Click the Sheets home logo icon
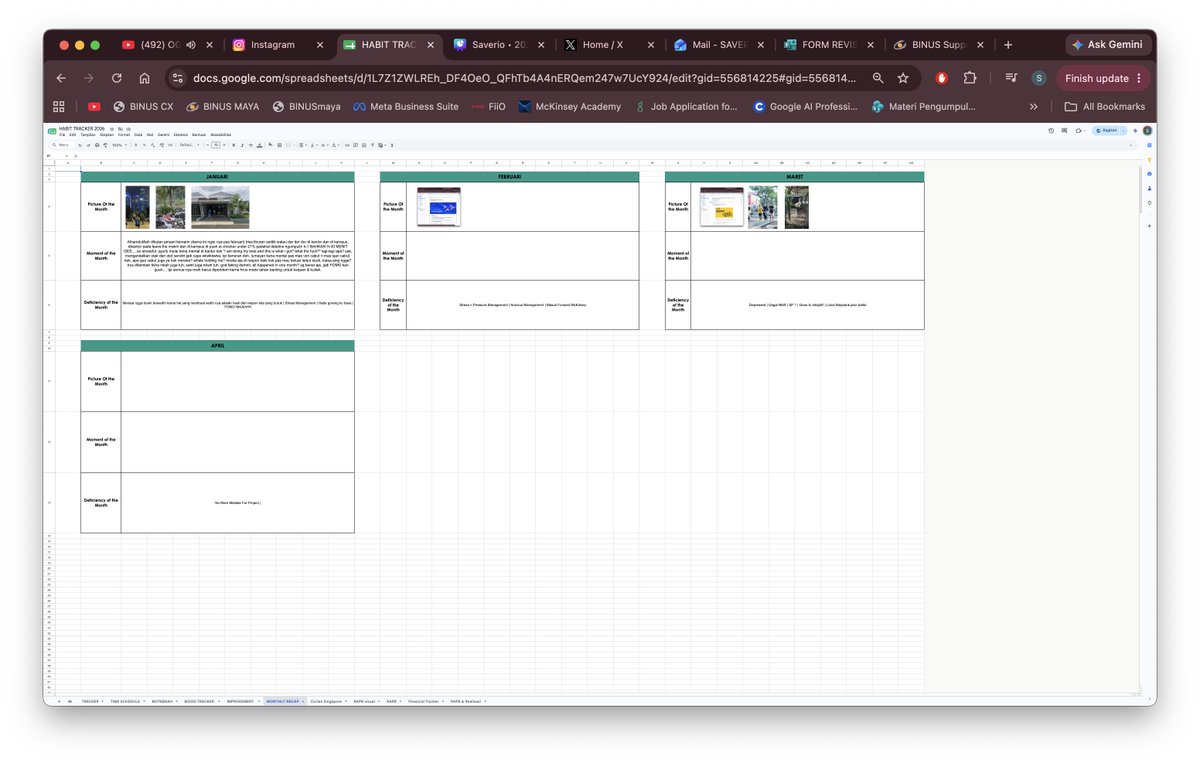 click(51, 131)
